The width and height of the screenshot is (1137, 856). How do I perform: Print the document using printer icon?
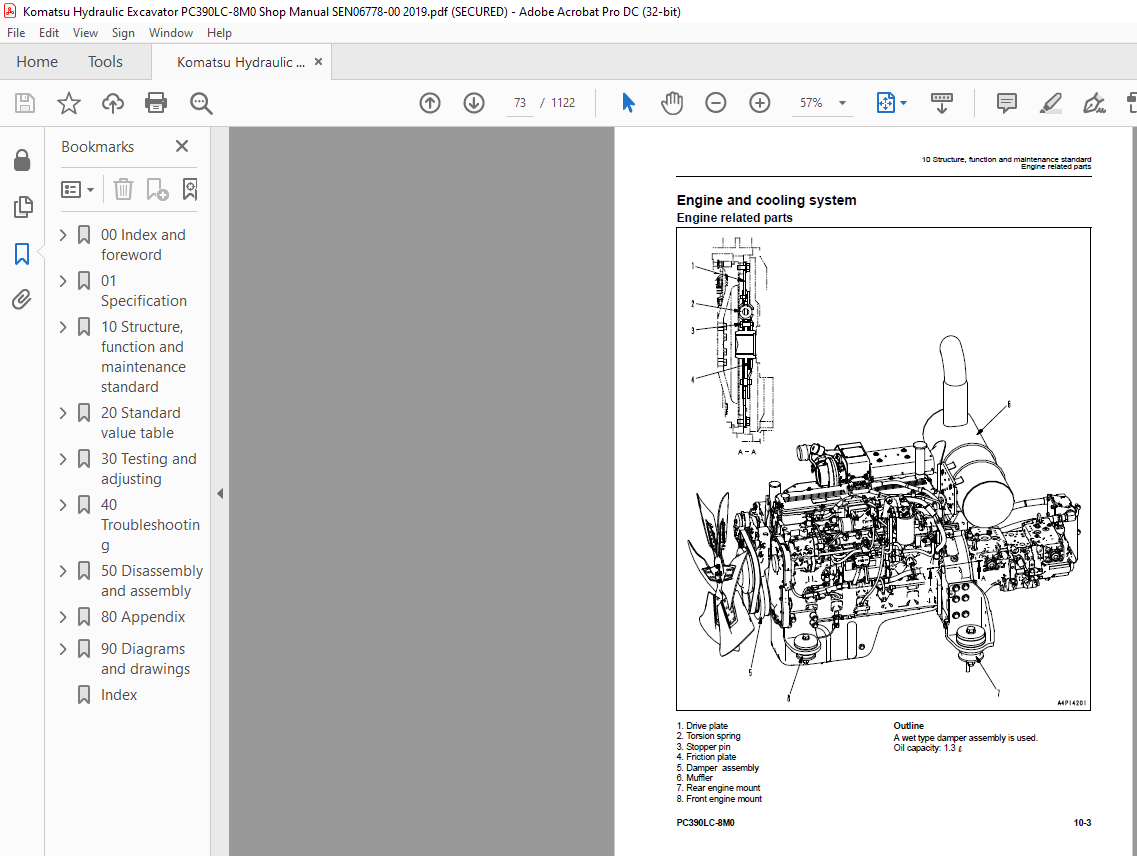click(156, 103)
